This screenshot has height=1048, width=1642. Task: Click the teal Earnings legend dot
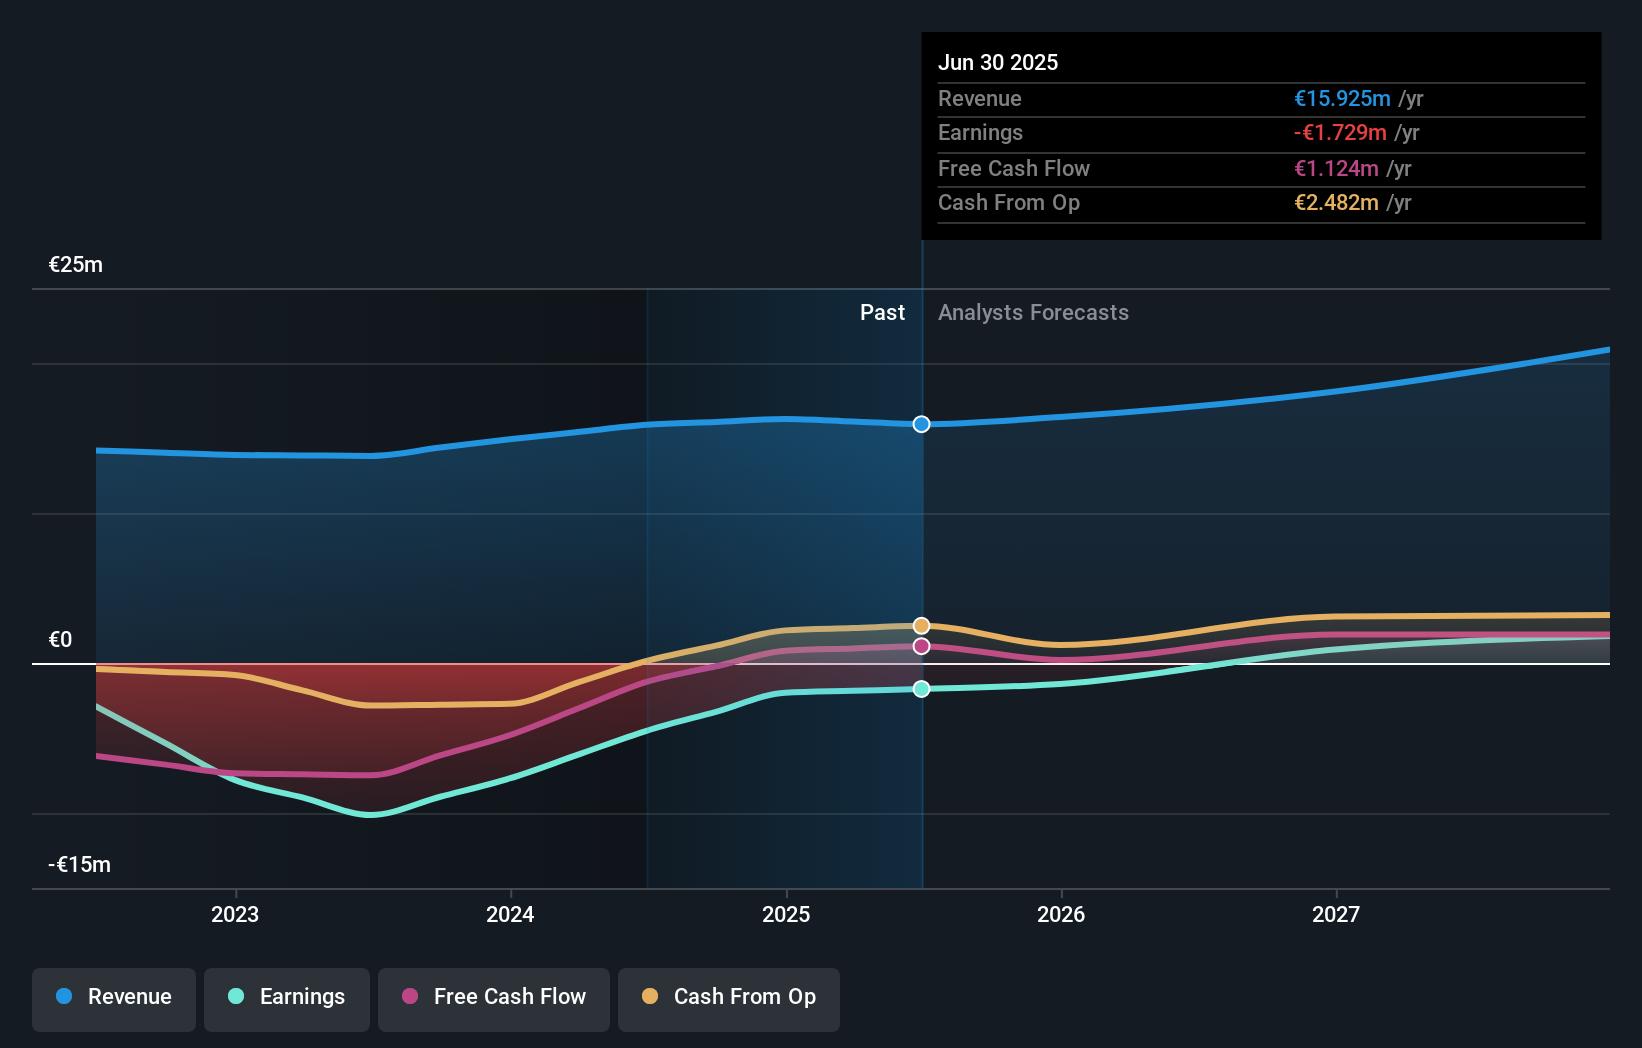236,996
